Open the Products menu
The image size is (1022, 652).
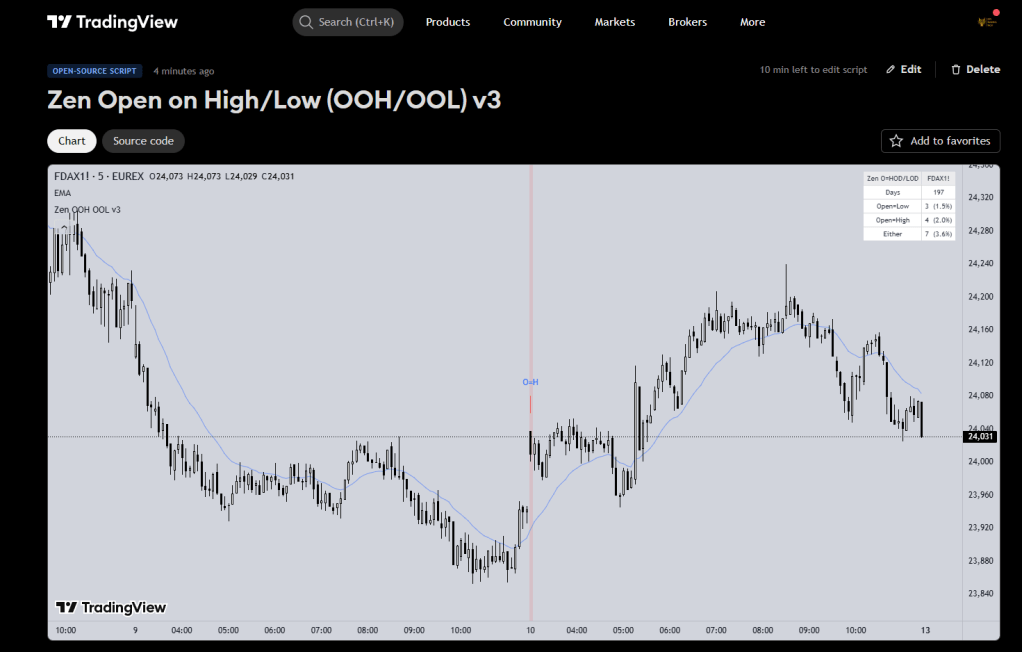click(x=447, y=22)
